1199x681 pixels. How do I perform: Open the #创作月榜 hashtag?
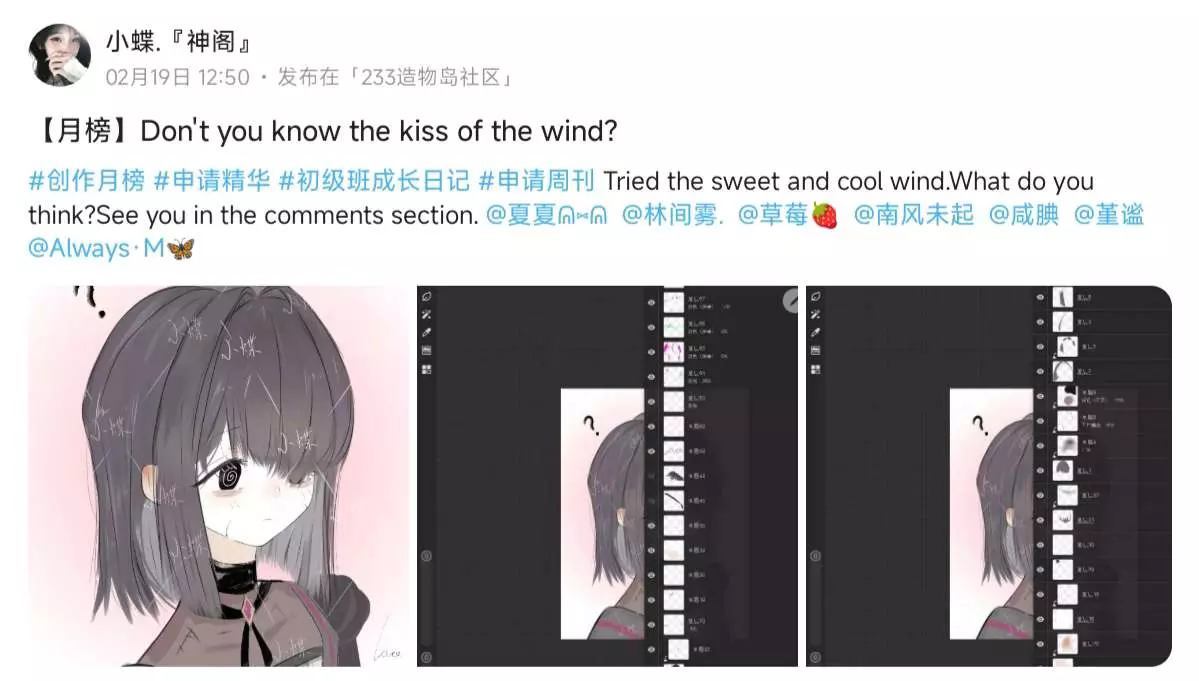86,181
